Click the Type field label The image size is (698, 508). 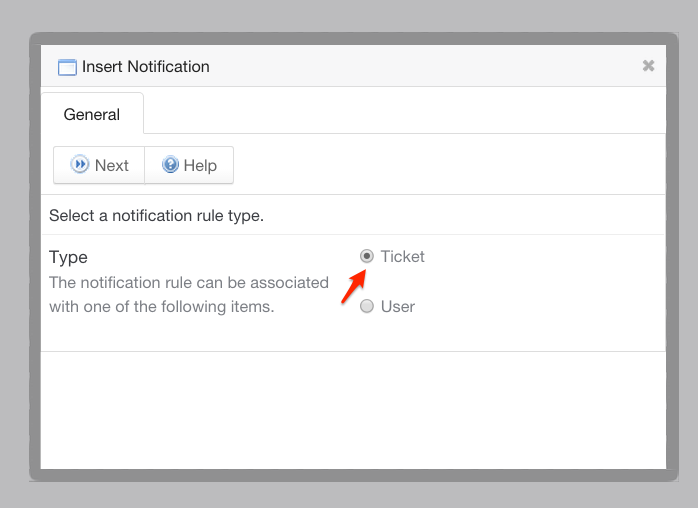coord(68,257)
